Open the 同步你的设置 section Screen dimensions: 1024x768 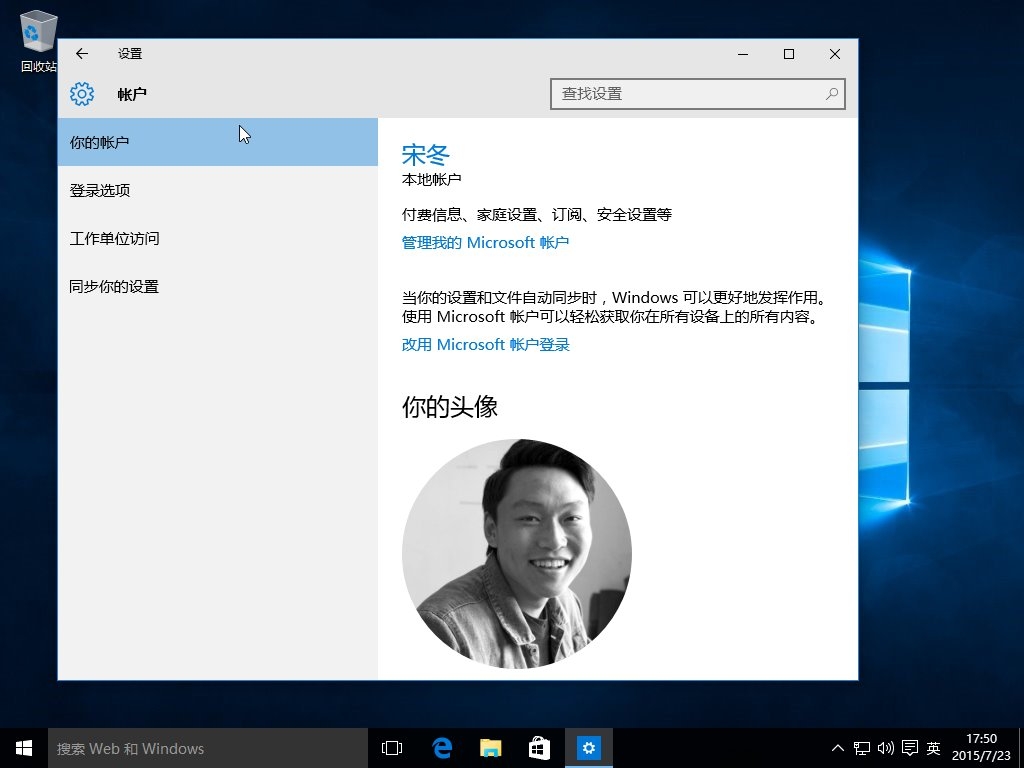click(x=217, y=287)
